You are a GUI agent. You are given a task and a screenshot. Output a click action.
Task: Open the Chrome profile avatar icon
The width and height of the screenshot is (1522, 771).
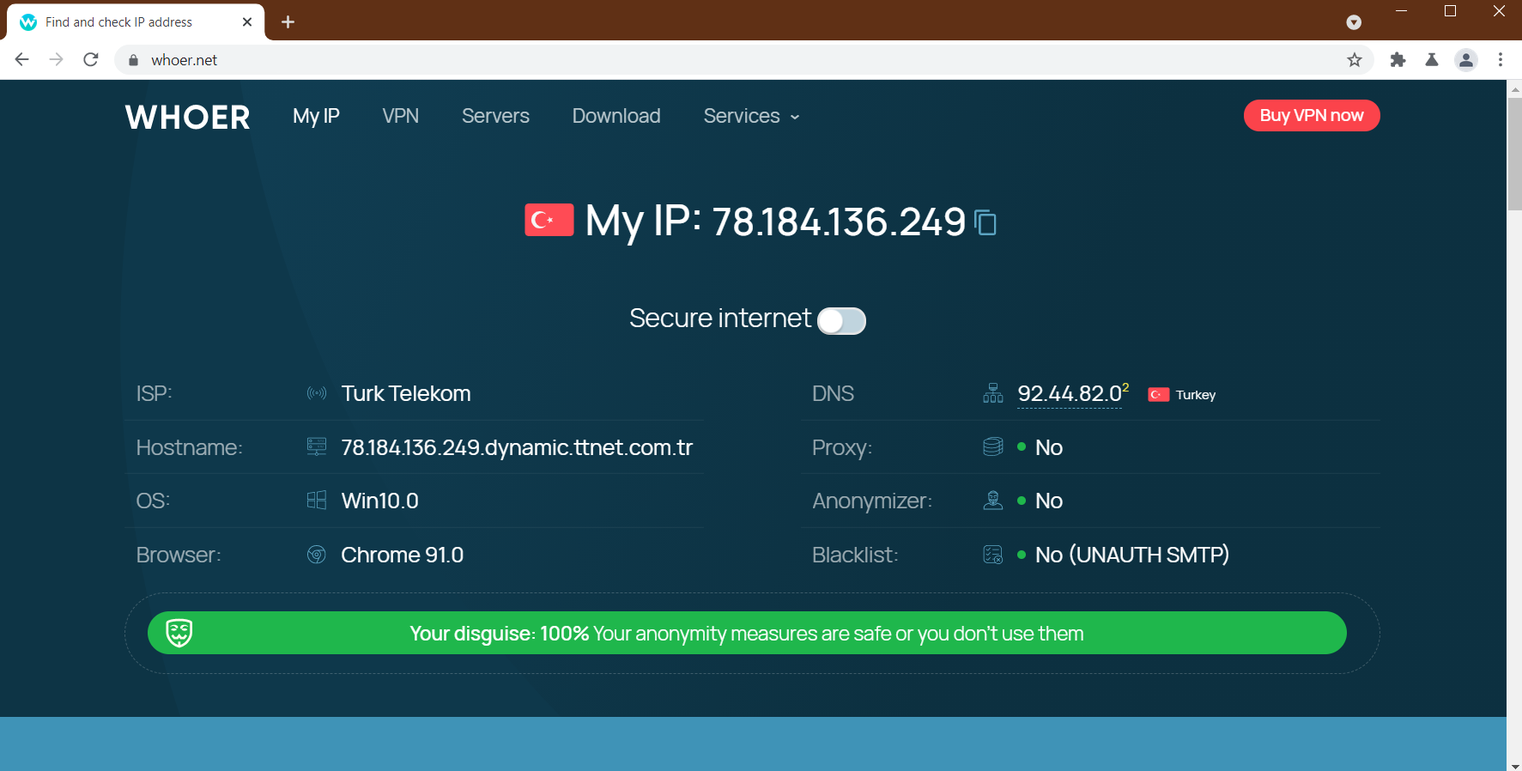coord(1466,60)
